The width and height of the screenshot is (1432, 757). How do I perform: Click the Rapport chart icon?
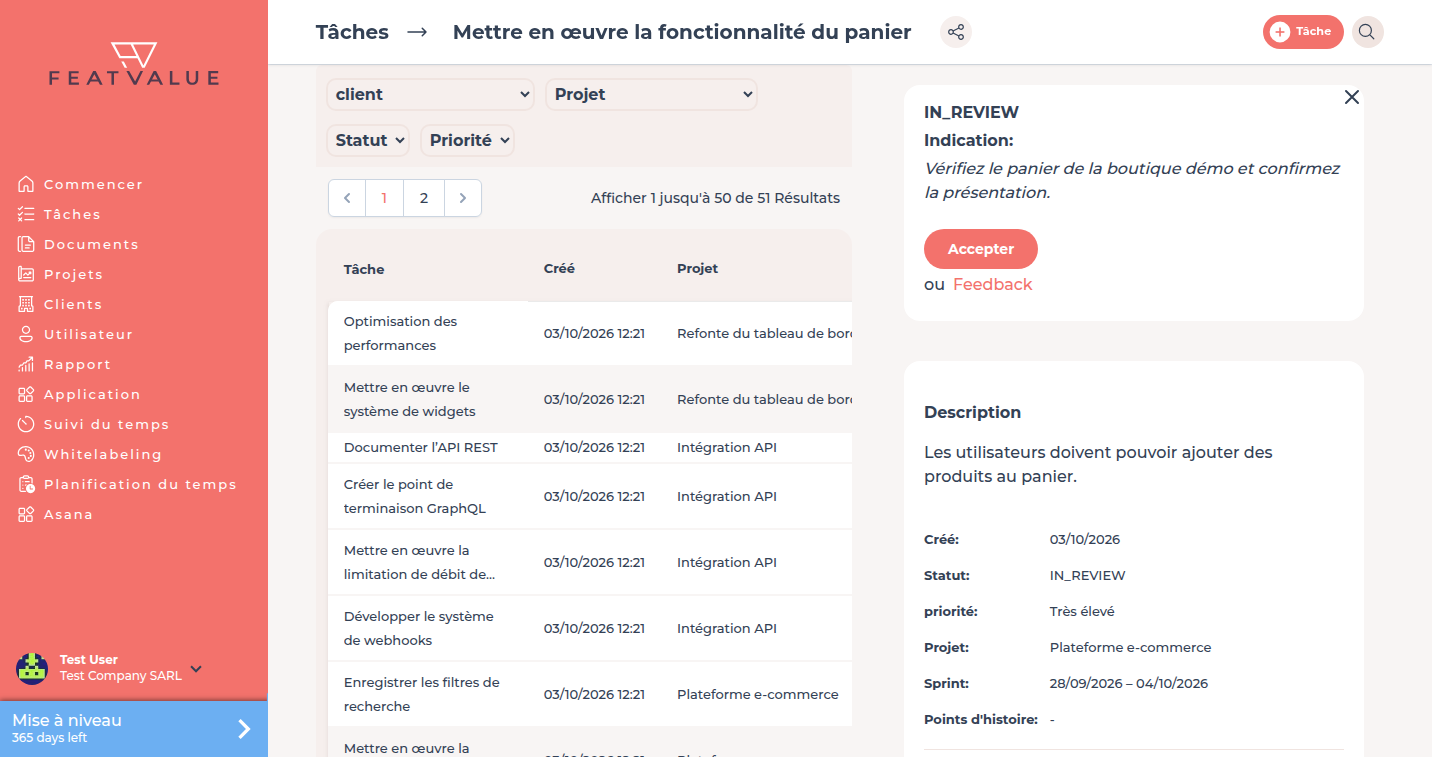[26, 364]
